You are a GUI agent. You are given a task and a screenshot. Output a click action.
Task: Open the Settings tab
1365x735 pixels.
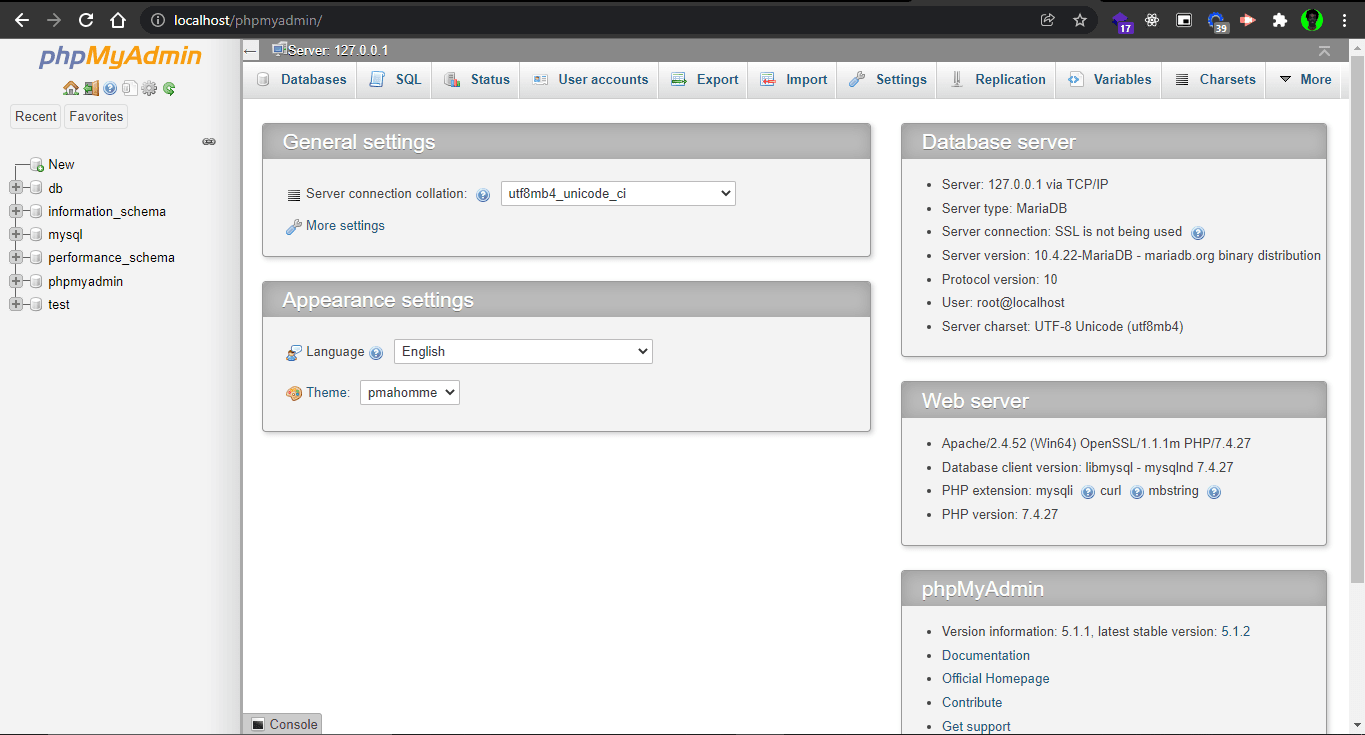[887, 80]
